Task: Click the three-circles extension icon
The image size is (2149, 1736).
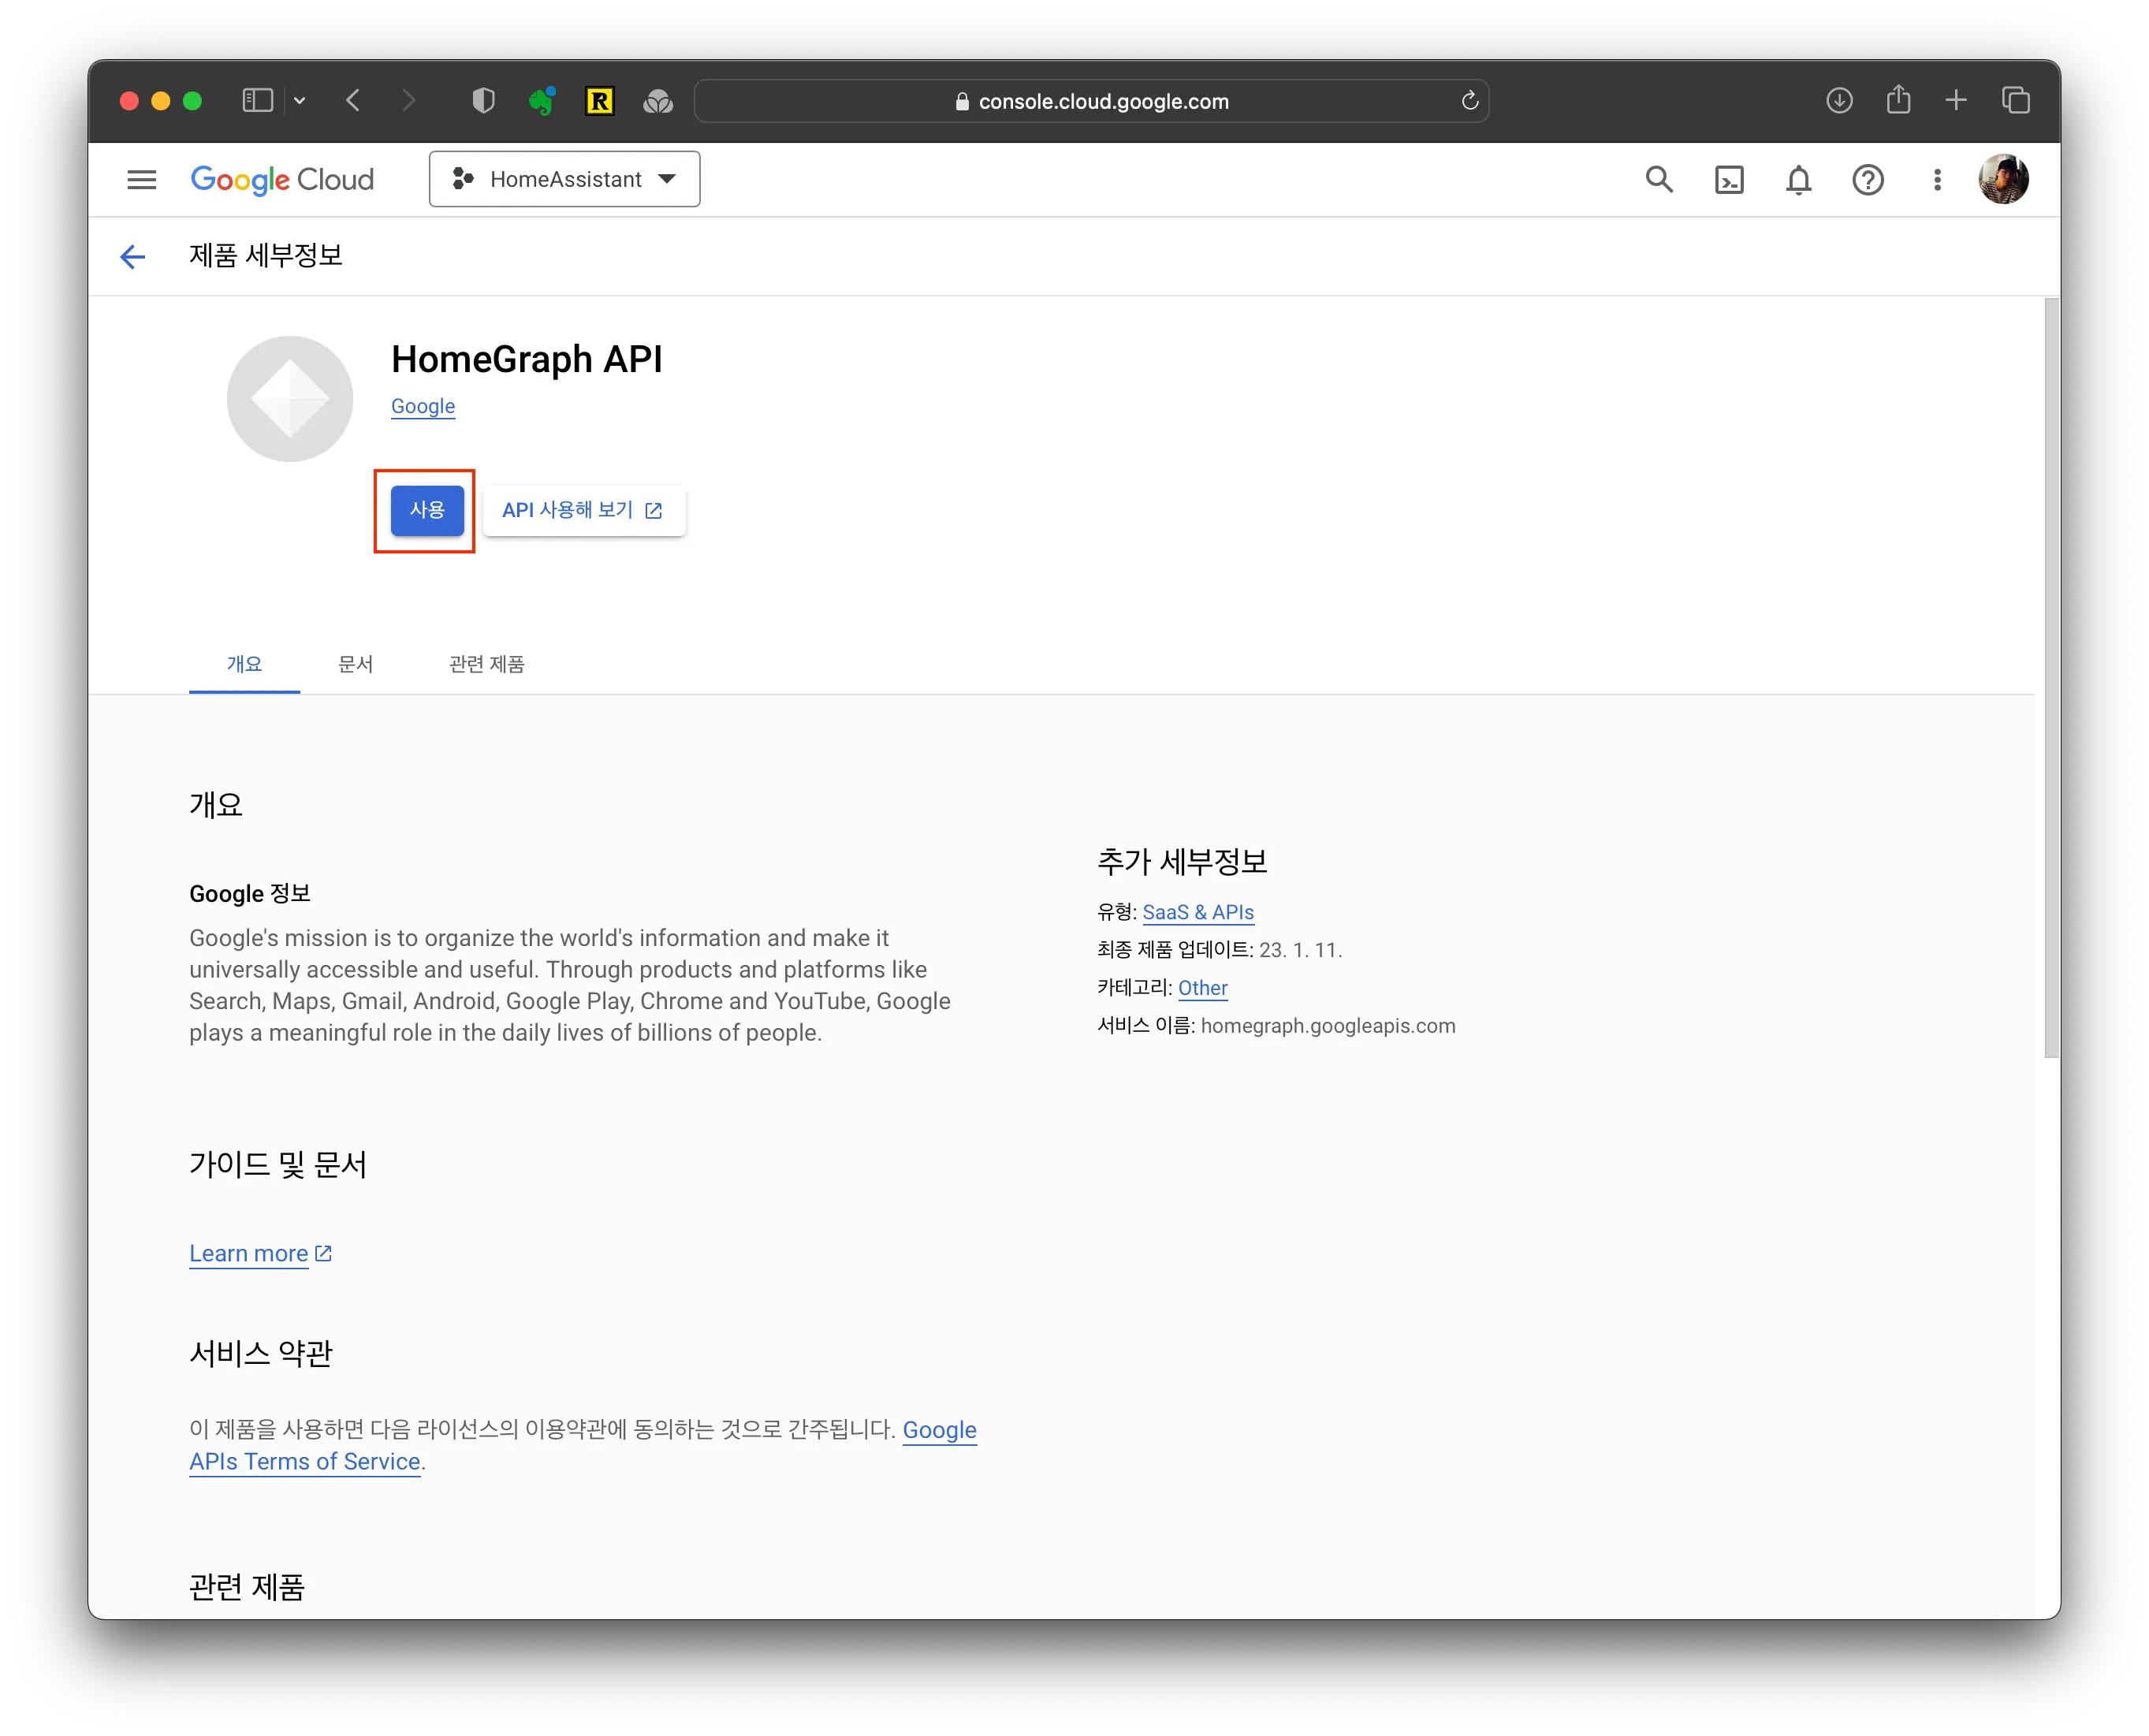Action: pos(658,100)
